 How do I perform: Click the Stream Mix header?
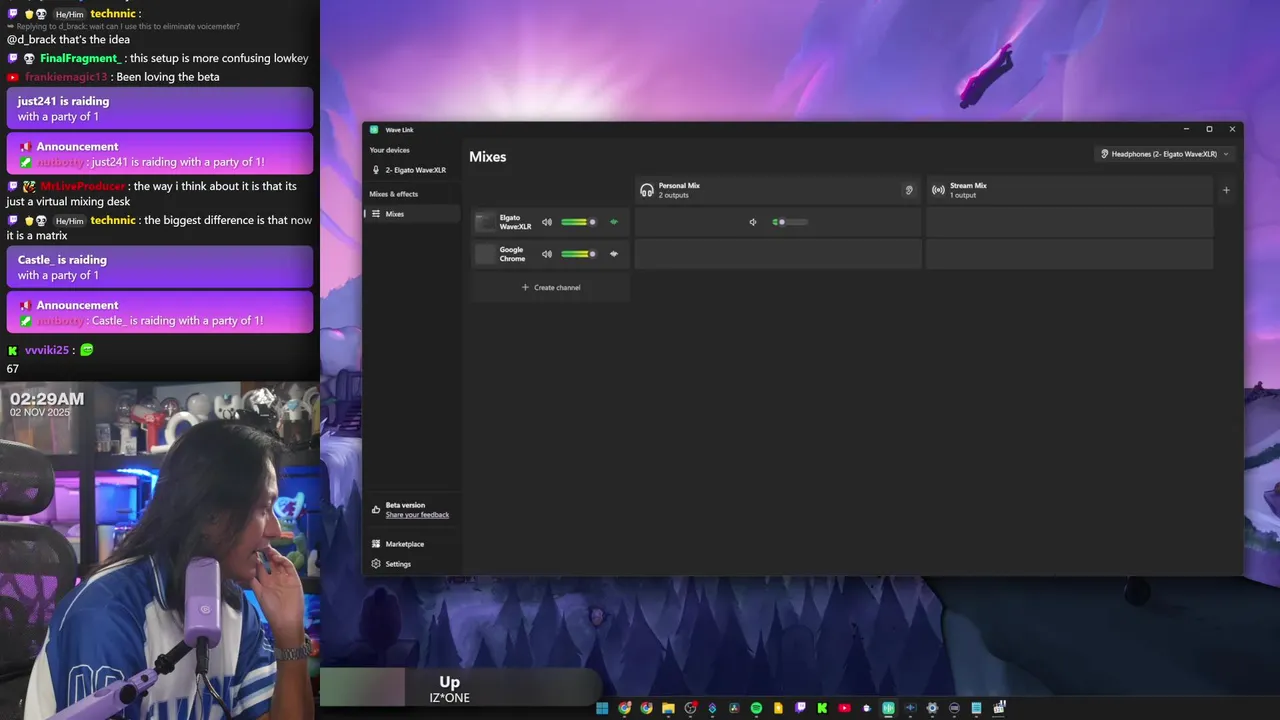[1068, 190]
